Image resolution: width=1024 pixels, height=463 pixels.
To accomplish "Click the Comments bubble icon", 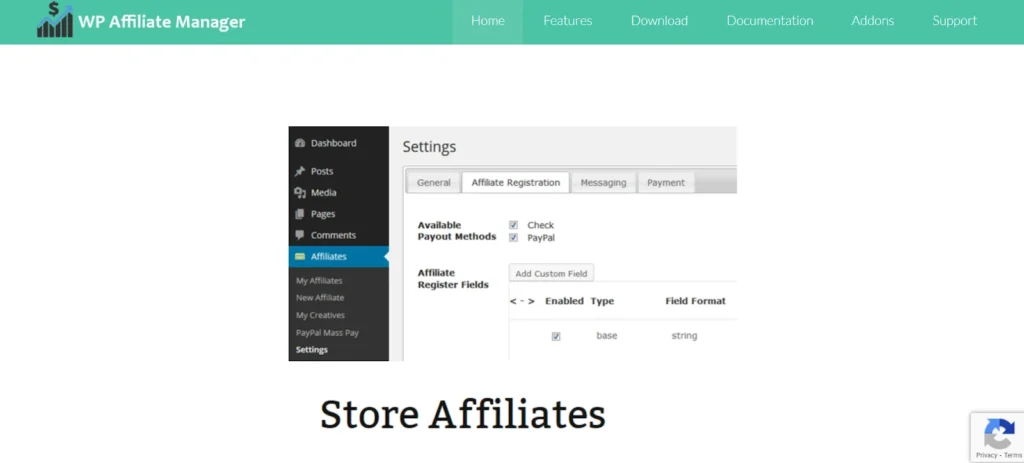I will click(x=300, y=235).
